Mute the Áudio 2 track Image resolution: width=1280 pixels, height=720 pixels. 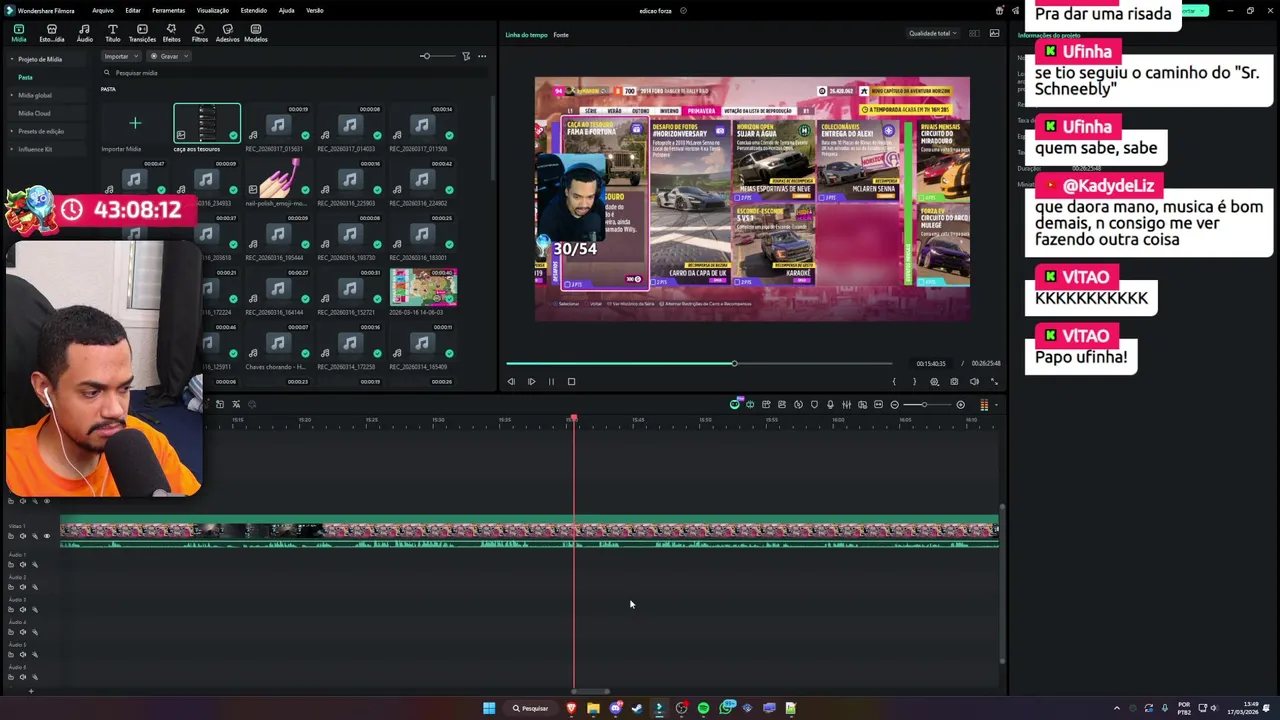[x=23, y=587]
